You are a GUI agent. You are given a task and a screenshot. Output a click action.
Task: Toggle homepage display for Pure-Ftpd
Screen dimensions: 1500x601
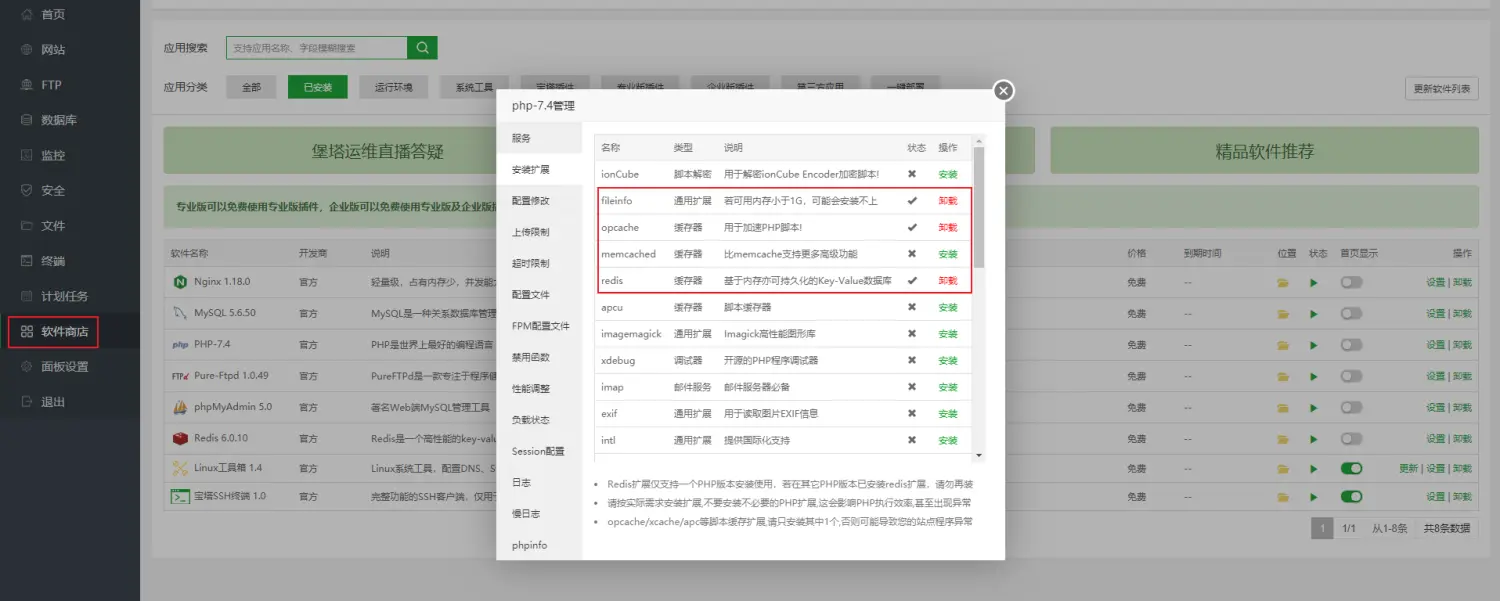1351,377
